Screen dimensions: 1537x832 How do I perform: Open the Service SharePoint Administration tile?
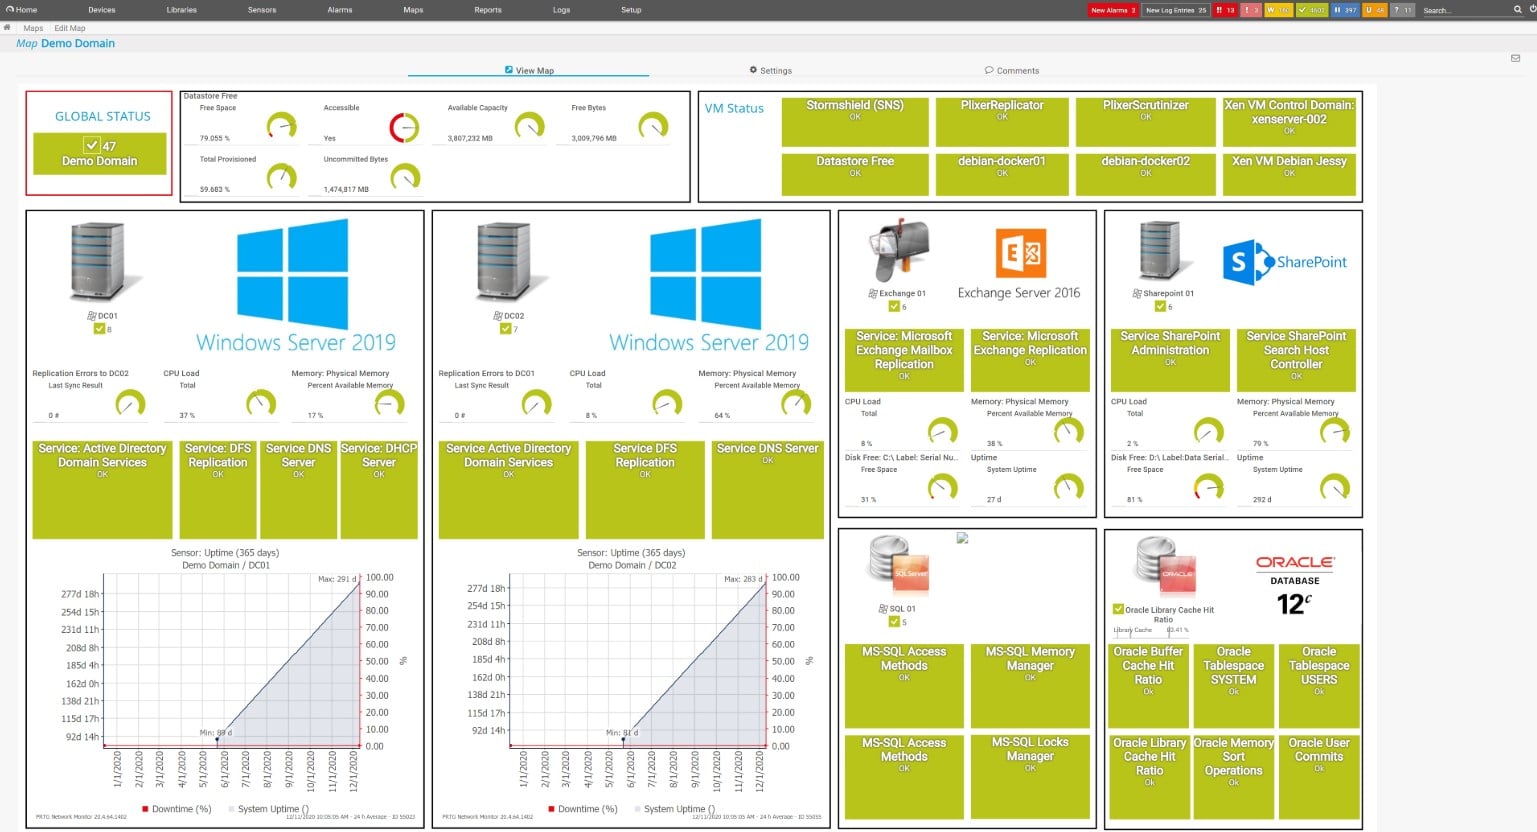tap(1170, 359)
